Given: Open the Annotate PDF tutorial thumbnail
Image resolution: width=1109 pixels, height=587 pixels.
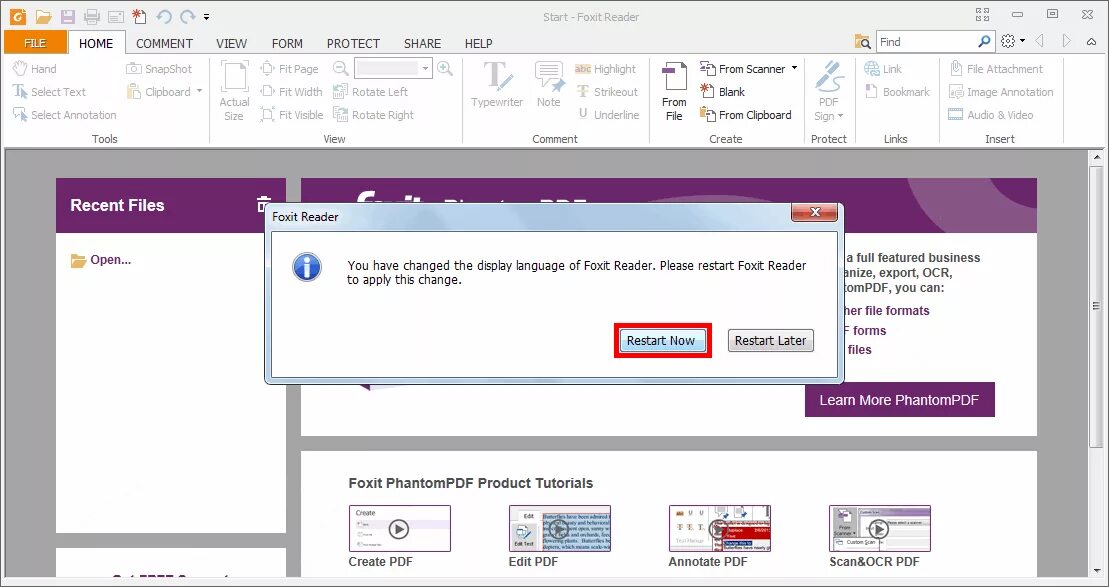Looking at the screenshot, I should [719, 528].
